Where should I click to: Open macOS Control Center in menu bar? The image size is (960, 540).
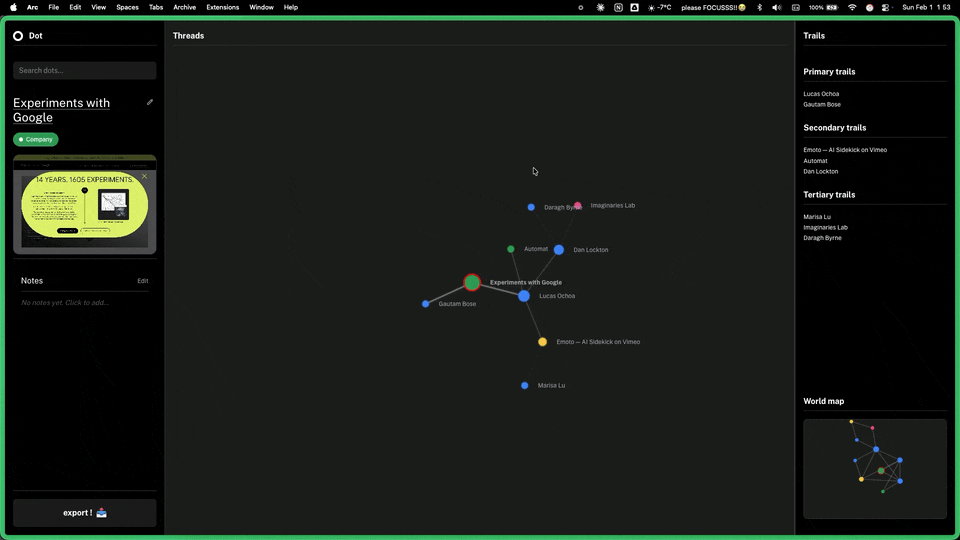point(886,7)
